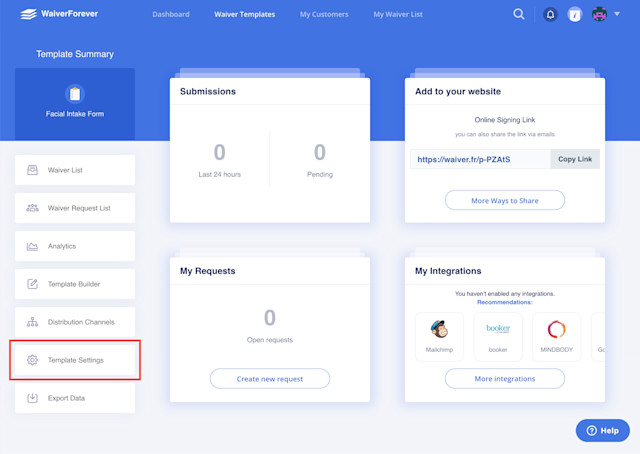The width and height of the screenshot is (640, 454).
Task: Click More integrations button
Action: coord(505,379)
